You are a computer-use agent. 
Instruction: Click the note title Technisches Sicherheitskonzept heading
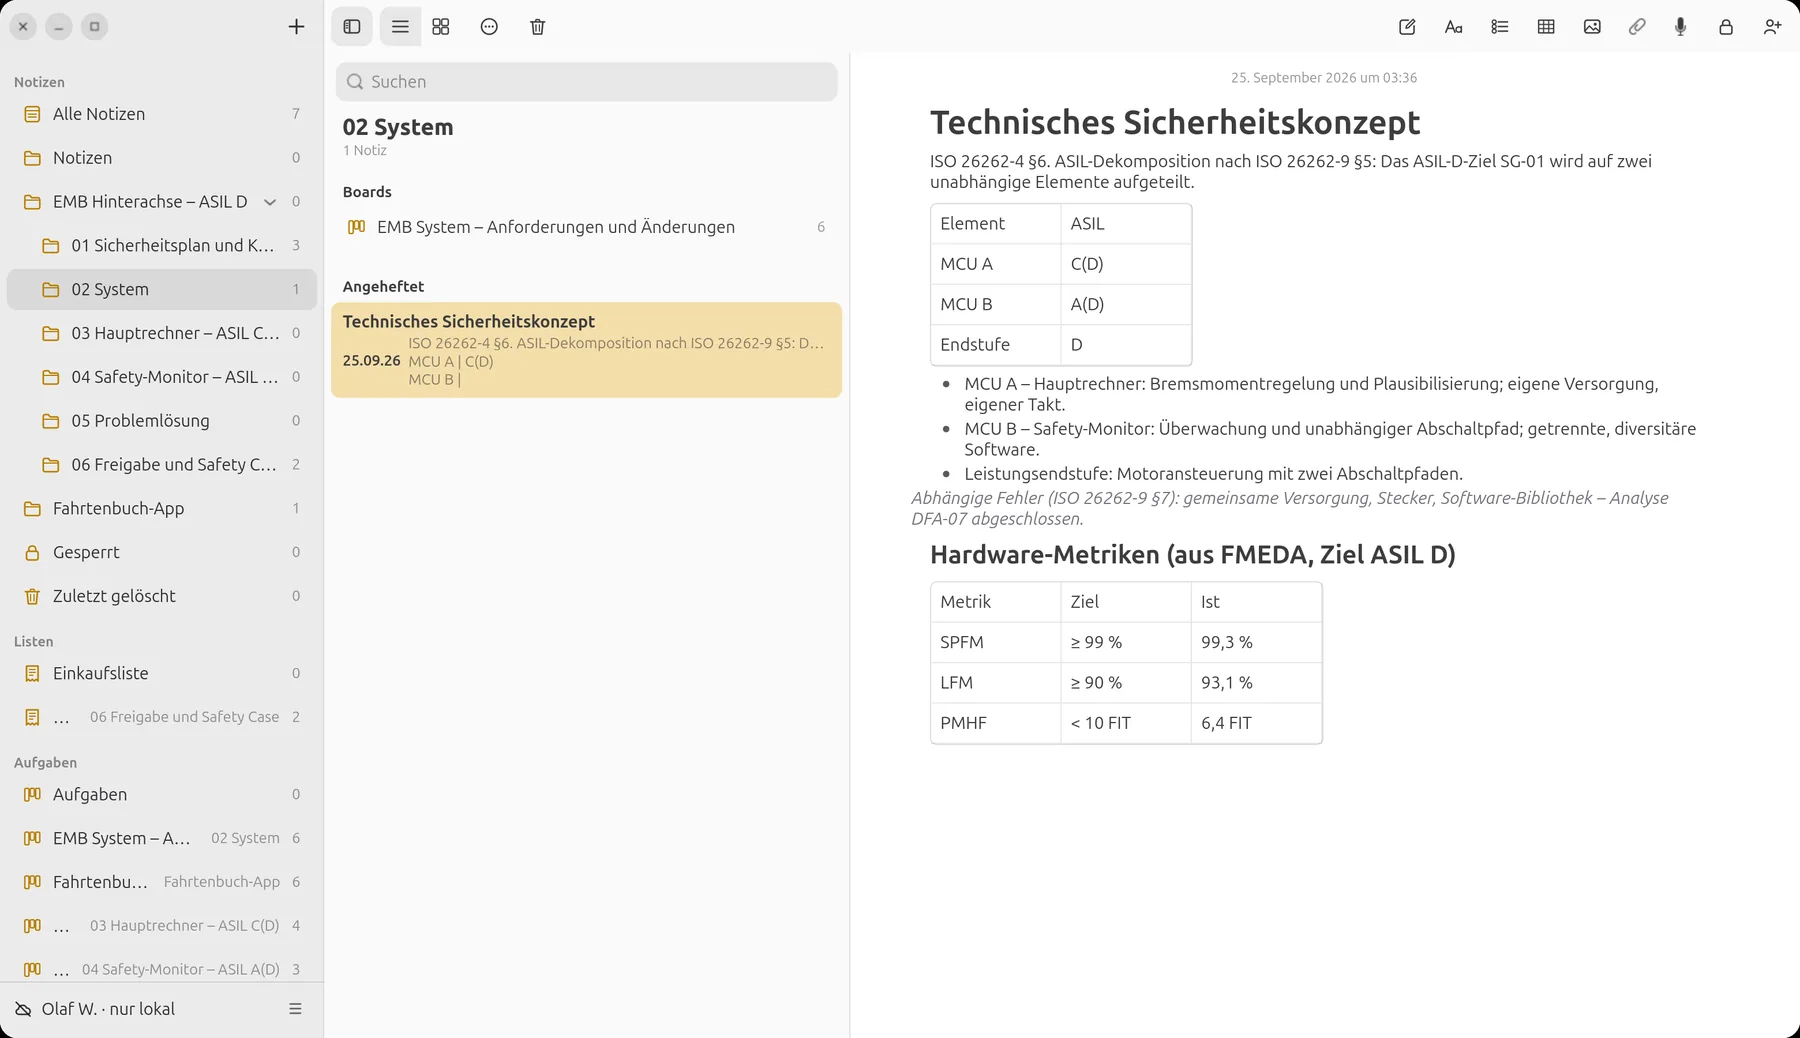coord(1175,123)
